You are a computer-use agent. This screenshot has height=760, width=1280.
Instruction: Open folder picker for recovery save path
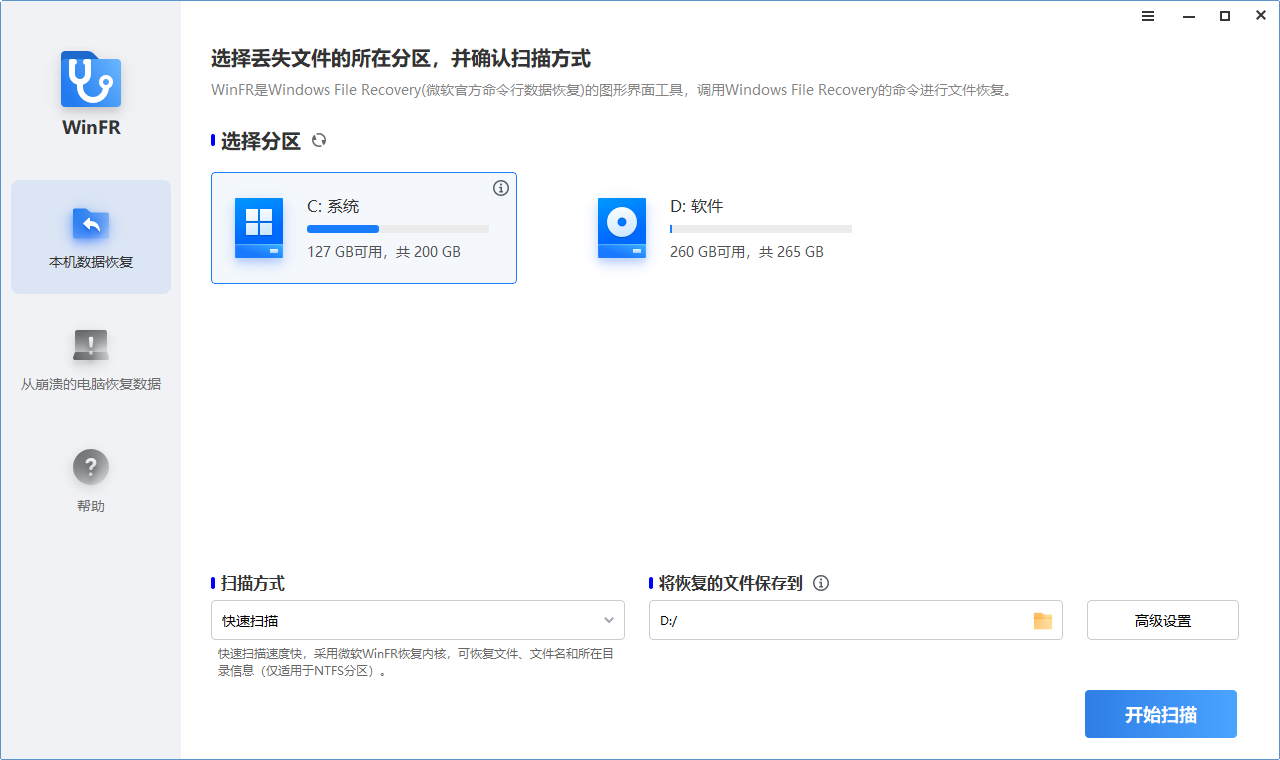click(1042, 620)
